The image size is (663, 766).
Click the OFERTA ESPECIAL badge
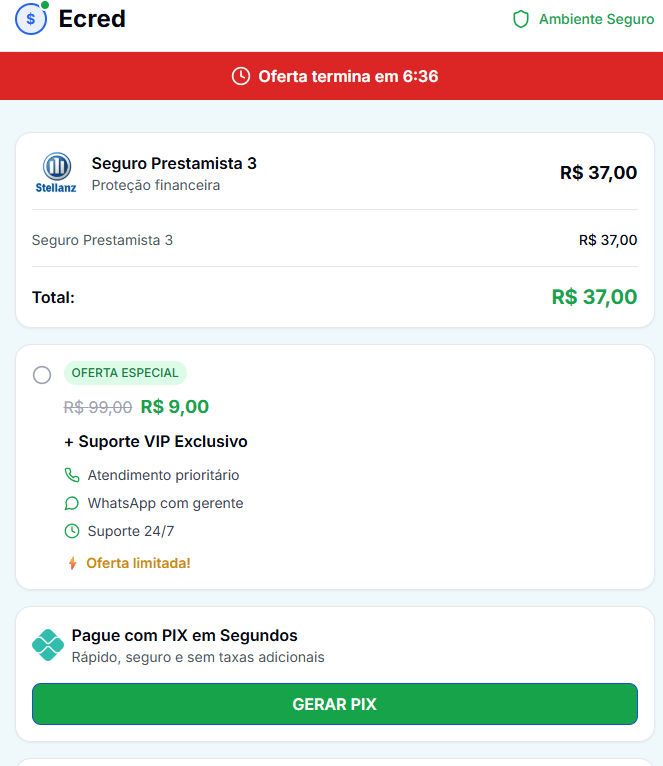click(x=125, y=373)
